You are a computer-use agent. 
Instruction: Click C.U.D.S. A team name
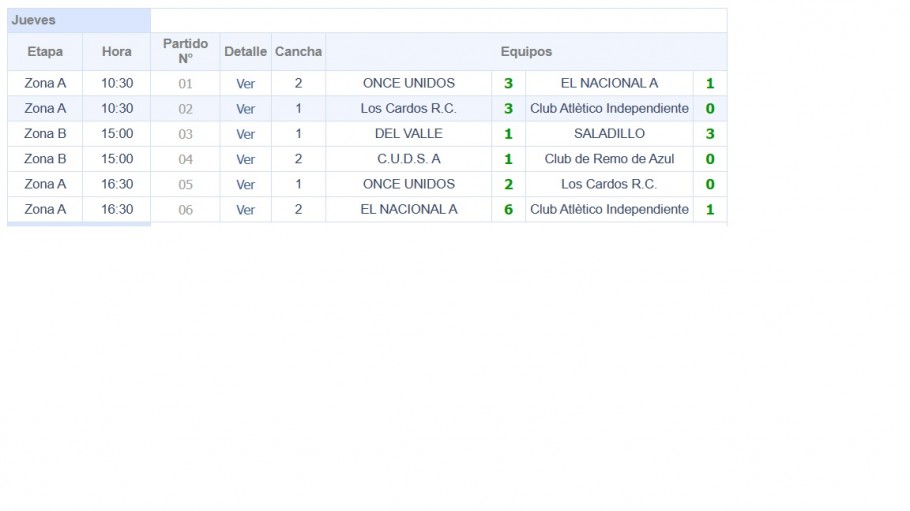coord(409,159)
